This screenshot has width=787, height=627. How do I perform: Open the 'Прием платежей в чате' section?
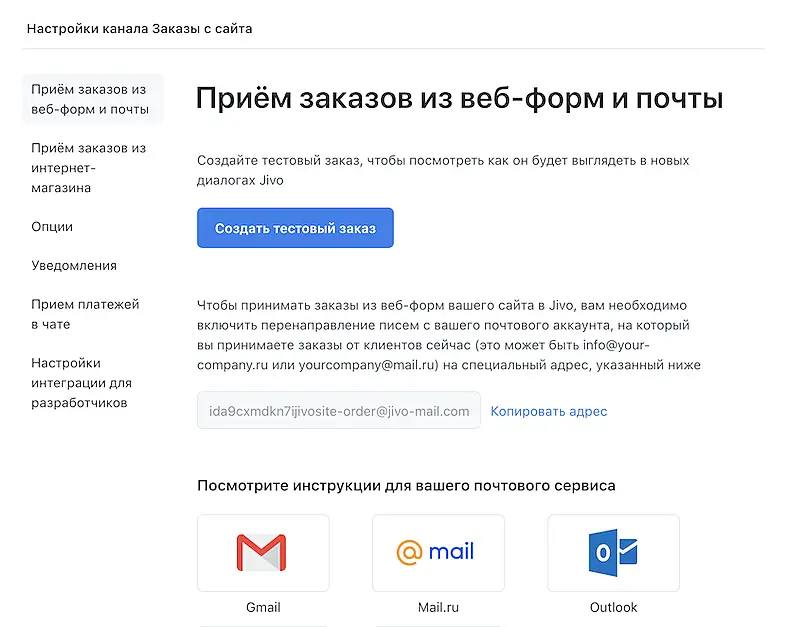pyautogui.click(x=85, y=314)
